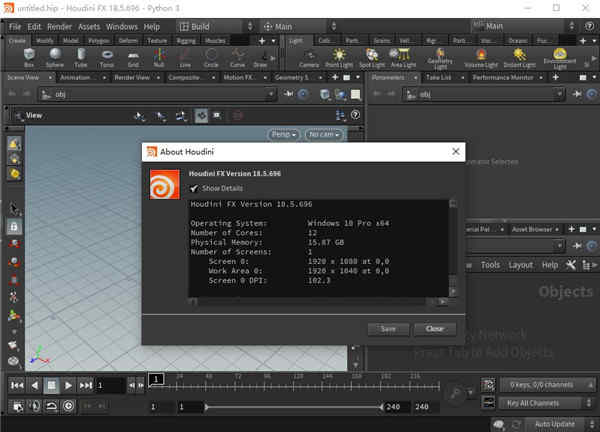Open the help icon beside Main desktop
The height and width of the screenshot is (432, 600).
[590, 26]
